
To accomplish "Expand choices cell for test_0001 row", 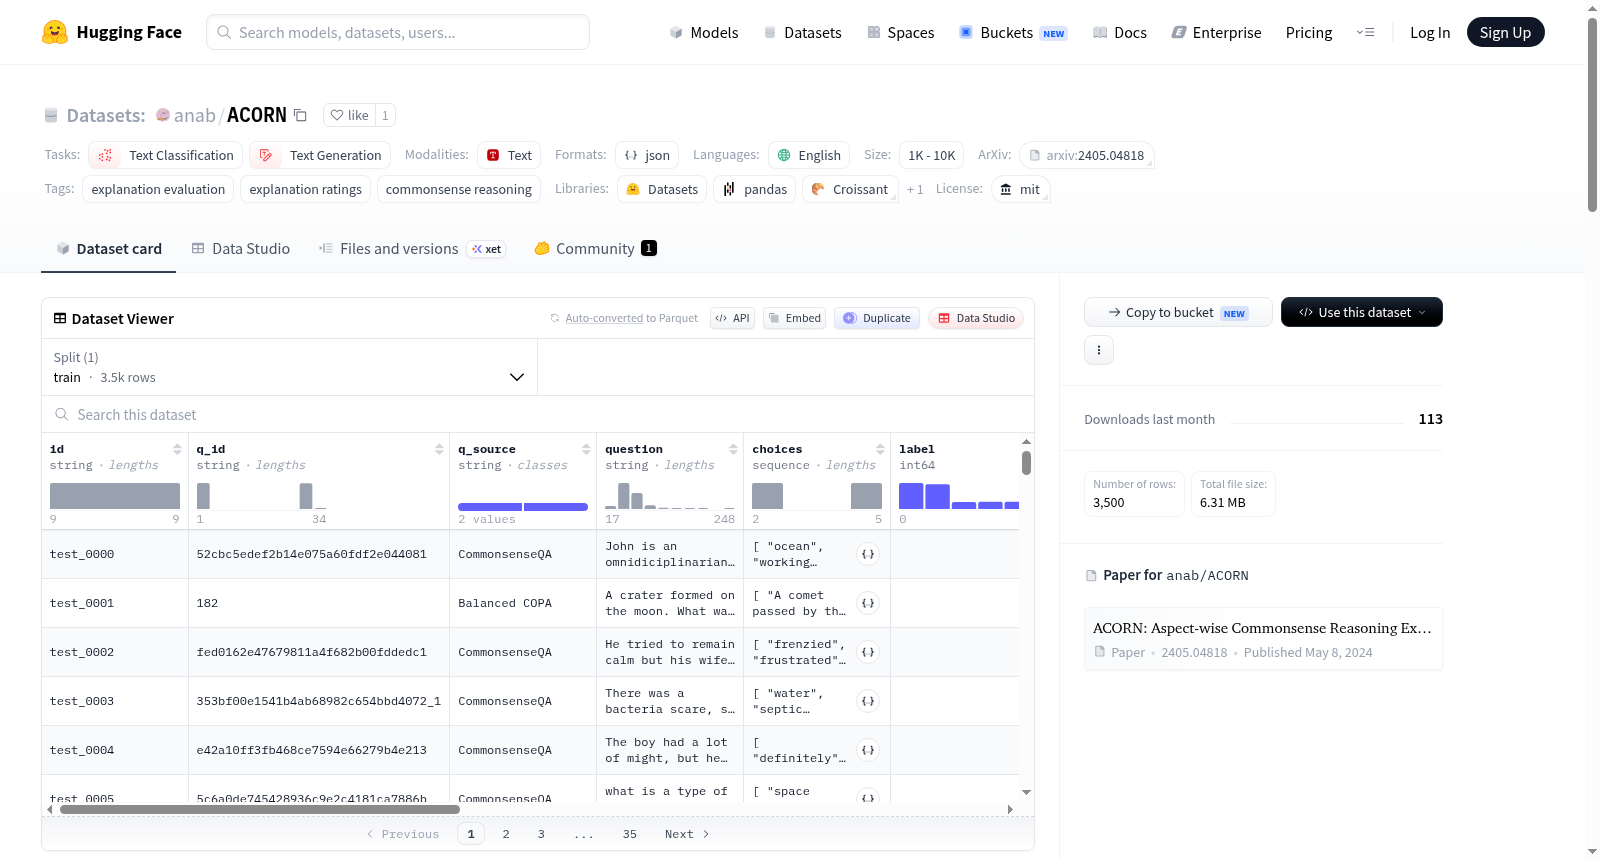I will pos(868,603).
